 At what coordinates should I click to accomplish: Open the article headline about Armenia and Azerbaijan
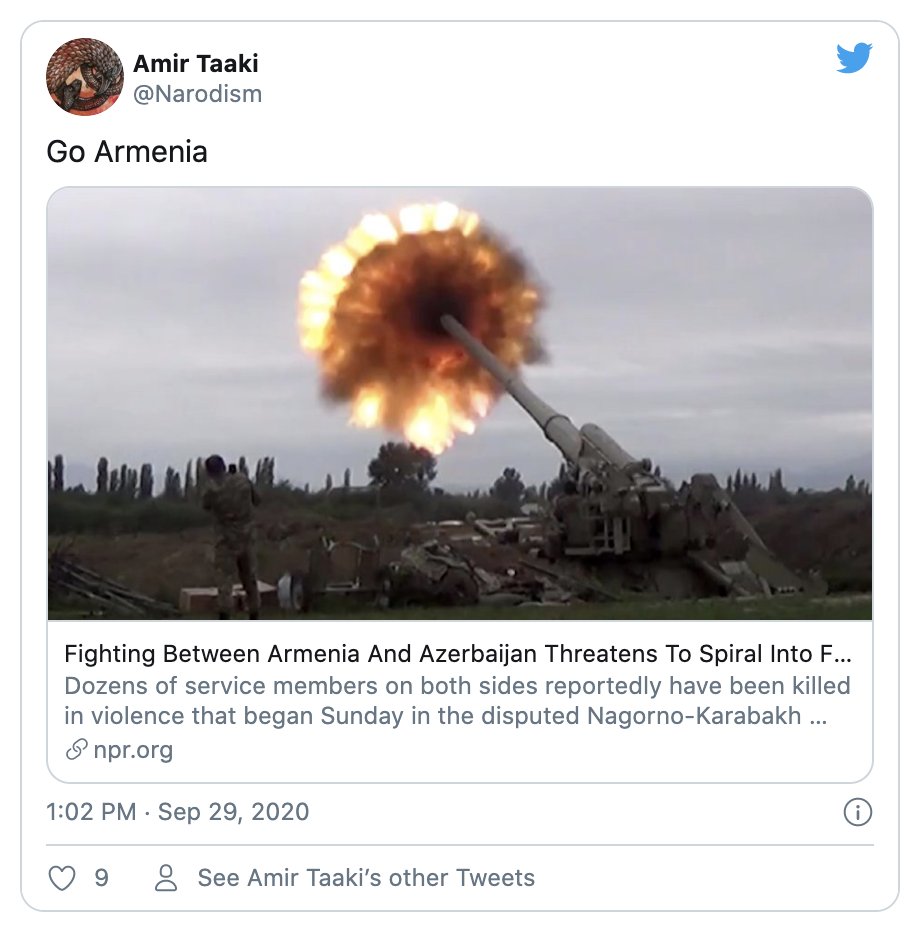pyautogui.click(x=458, y=655)
